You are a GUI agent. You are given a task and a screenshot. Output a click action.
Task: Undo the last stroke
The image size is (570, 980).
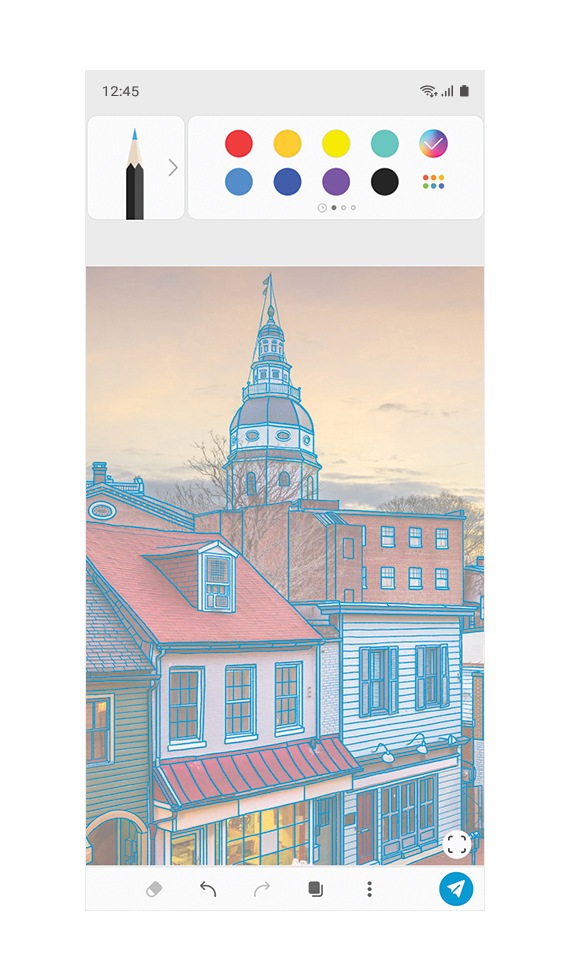tap(208, 889)
